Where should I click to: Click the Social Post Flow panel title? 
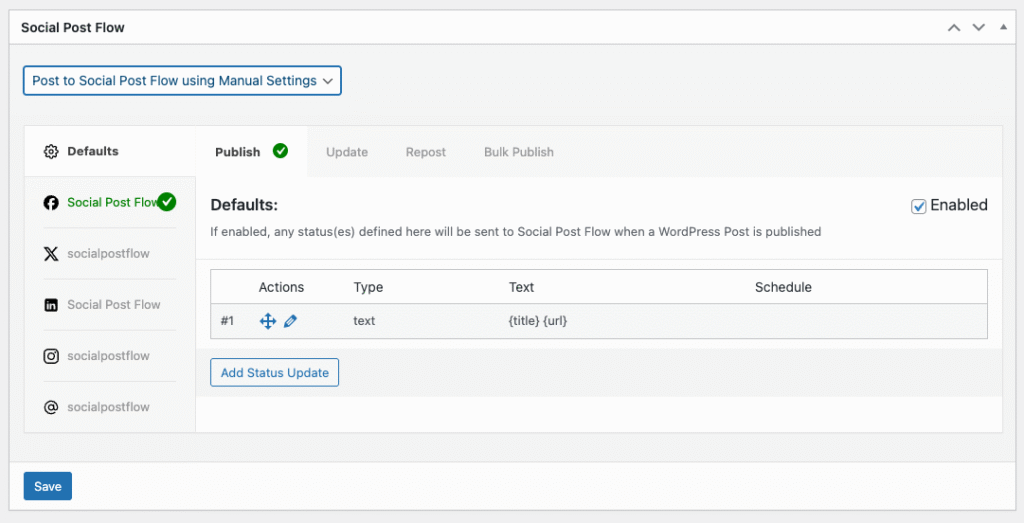[72, 27]
